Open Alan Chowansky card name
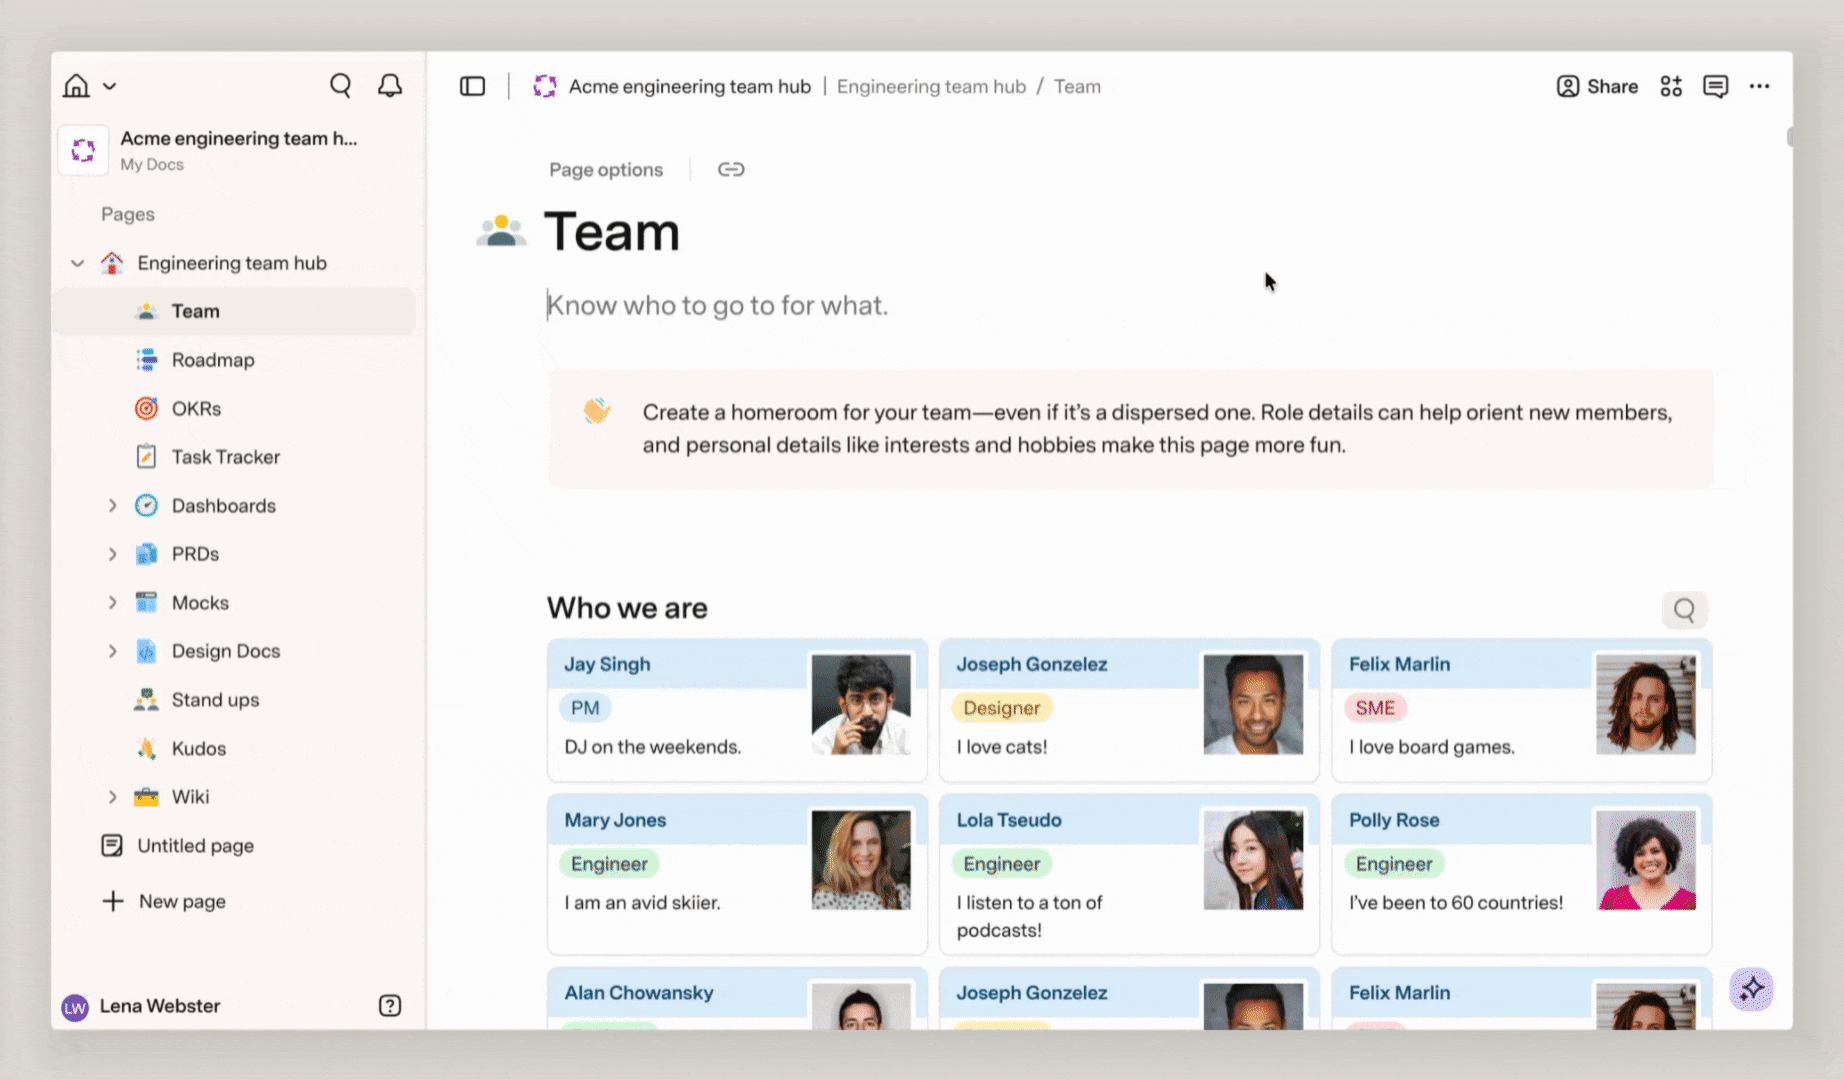1844x1080 pixels. click(639, 993)
